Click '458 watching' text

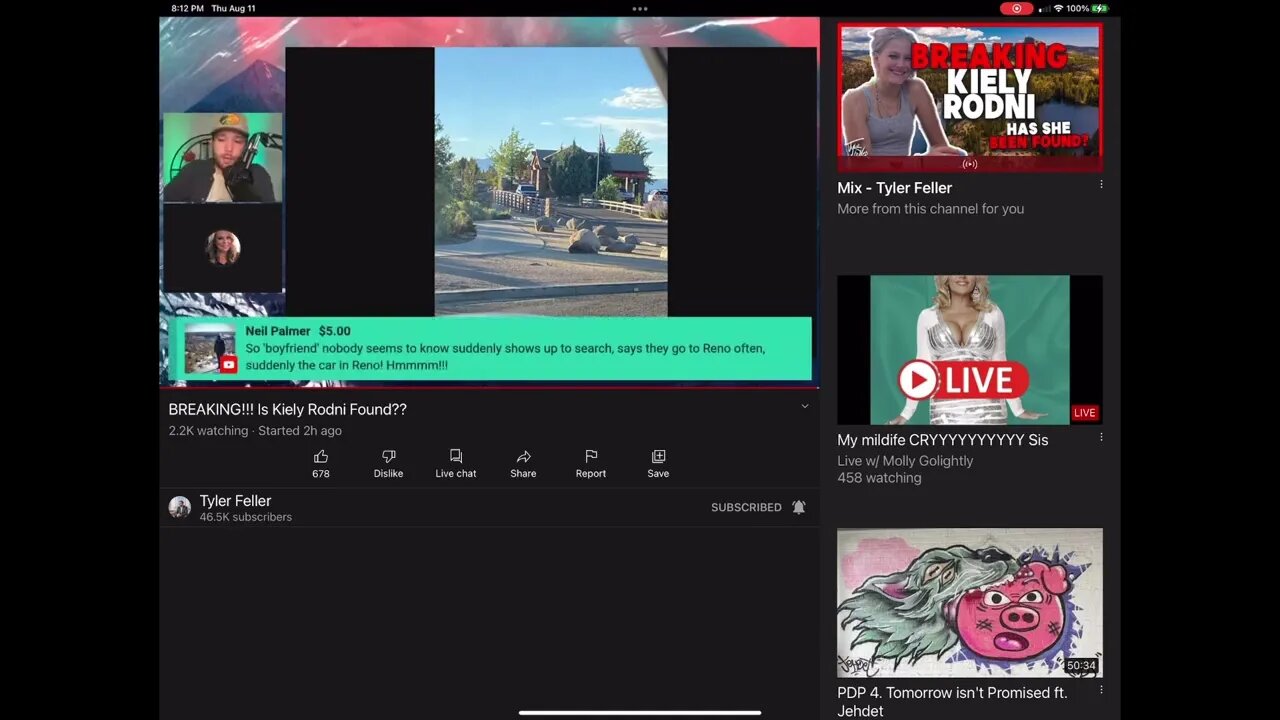click(879, 478)
